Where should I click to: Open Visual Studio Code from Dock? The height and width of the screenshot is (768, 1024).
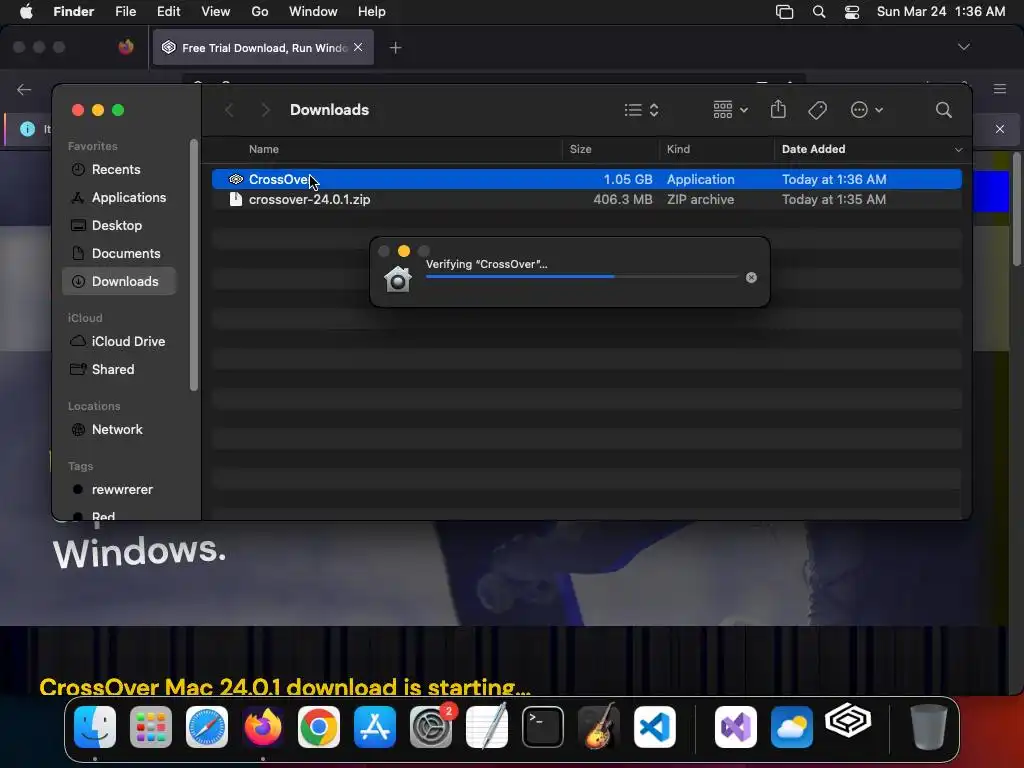tap(655, 727)
